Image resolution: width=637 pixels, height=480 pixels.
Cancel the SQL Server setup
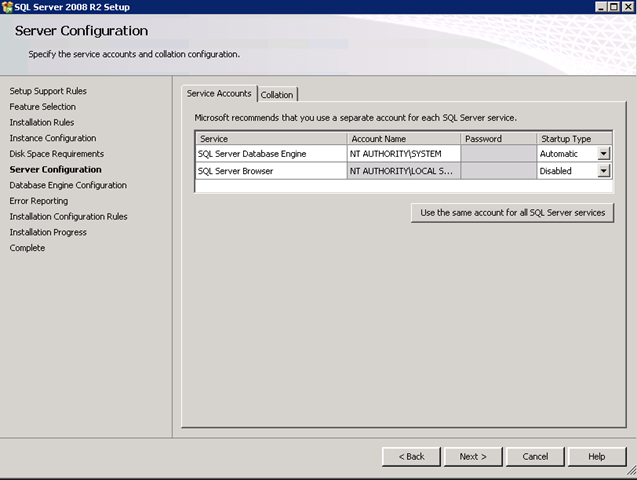(535, 456)
